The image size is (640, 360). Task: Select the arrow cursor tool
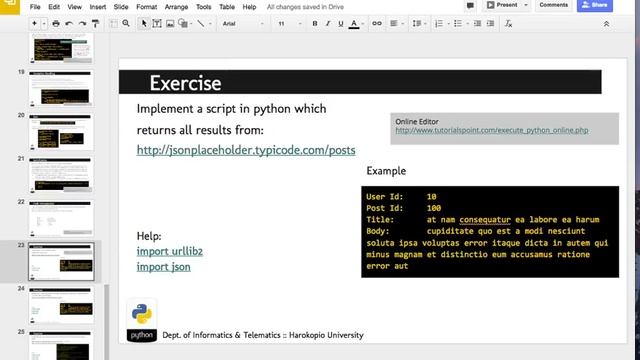144,24
